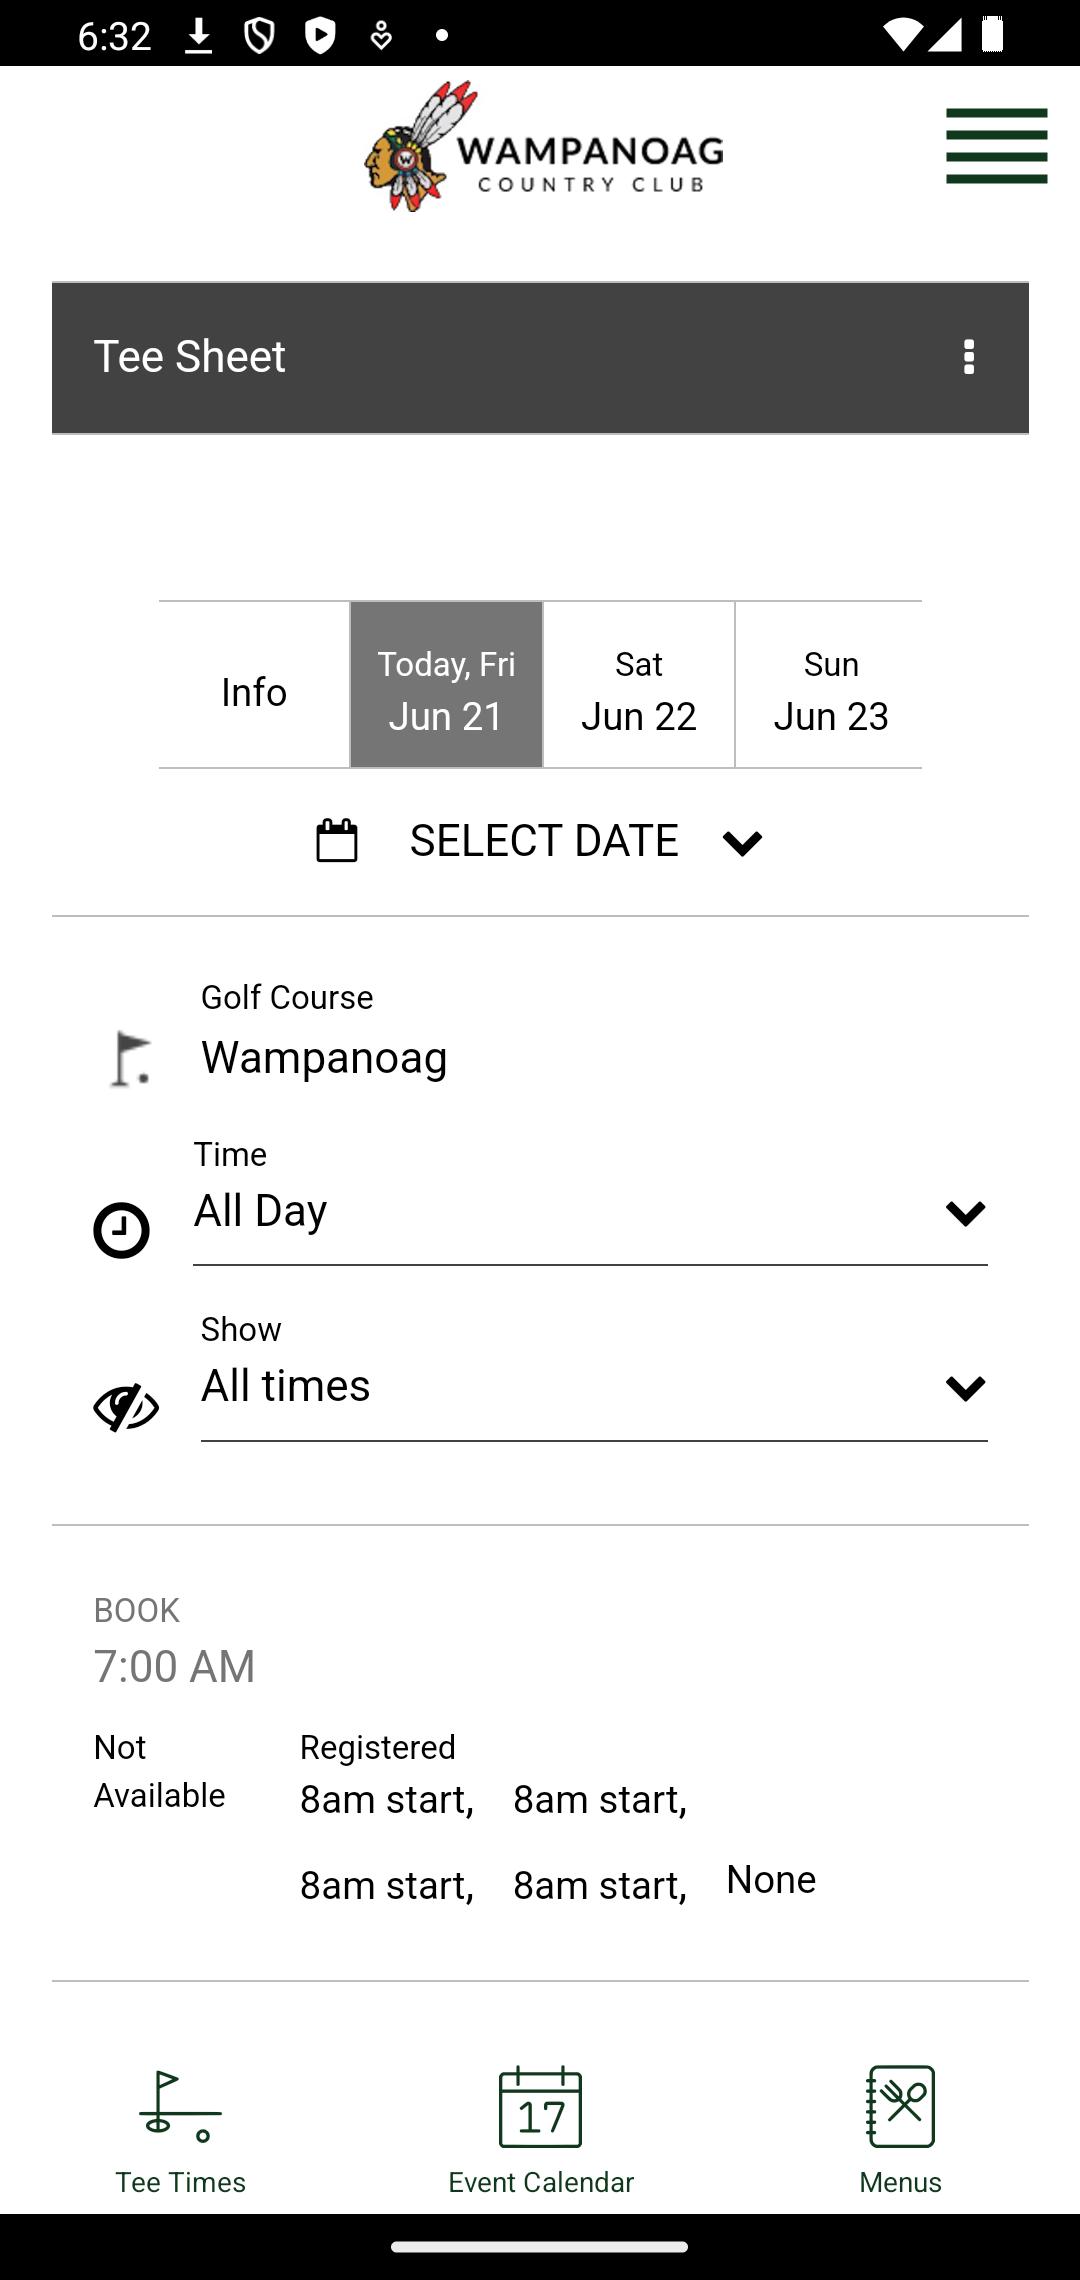The width and height of the screenshot is (1080, 2280).
Task: Click the golf flag course icon
Action: click(131, 1058)
